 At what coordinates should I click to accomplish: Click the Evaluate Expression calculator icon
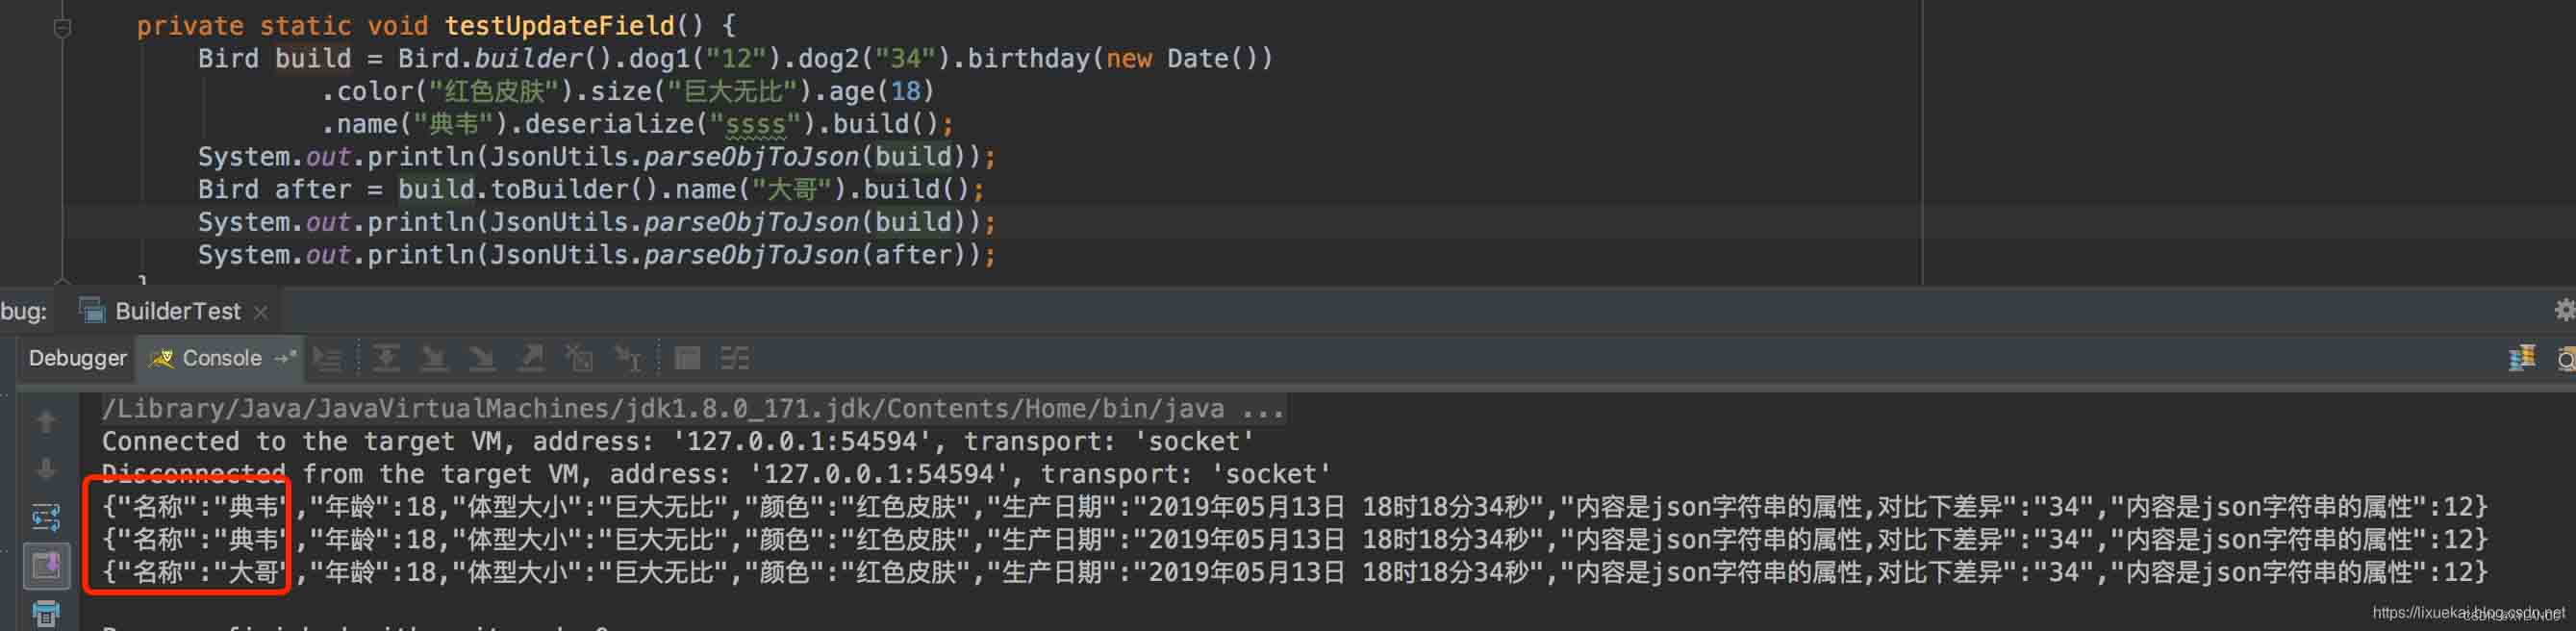coord(687,358)
